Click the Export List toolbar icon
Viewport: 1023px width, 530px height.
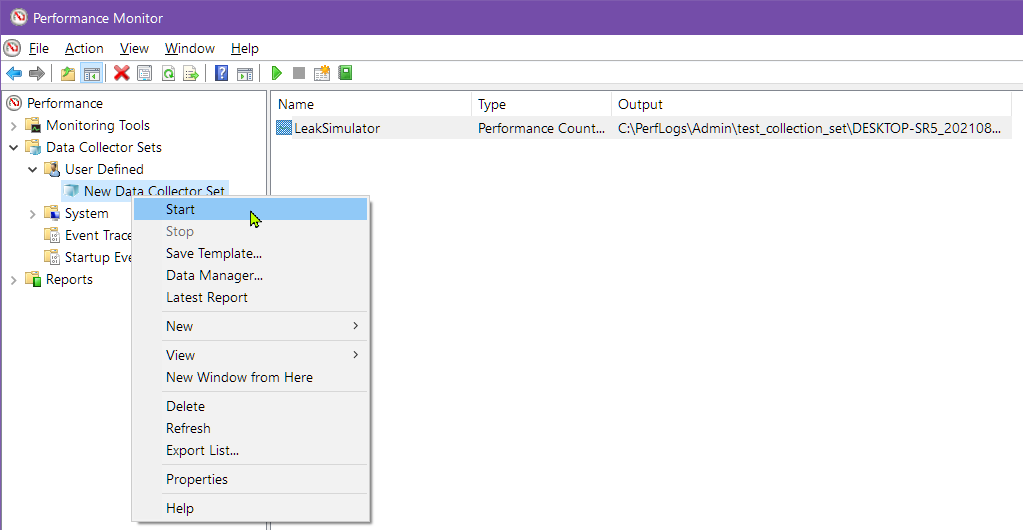click(x=190, y=73)
